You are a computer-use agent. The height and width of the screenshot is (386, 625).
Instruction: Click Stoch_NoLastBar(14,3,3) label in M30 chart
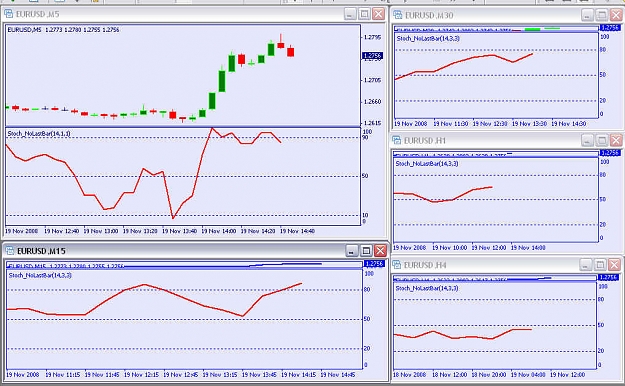[428, 39]
